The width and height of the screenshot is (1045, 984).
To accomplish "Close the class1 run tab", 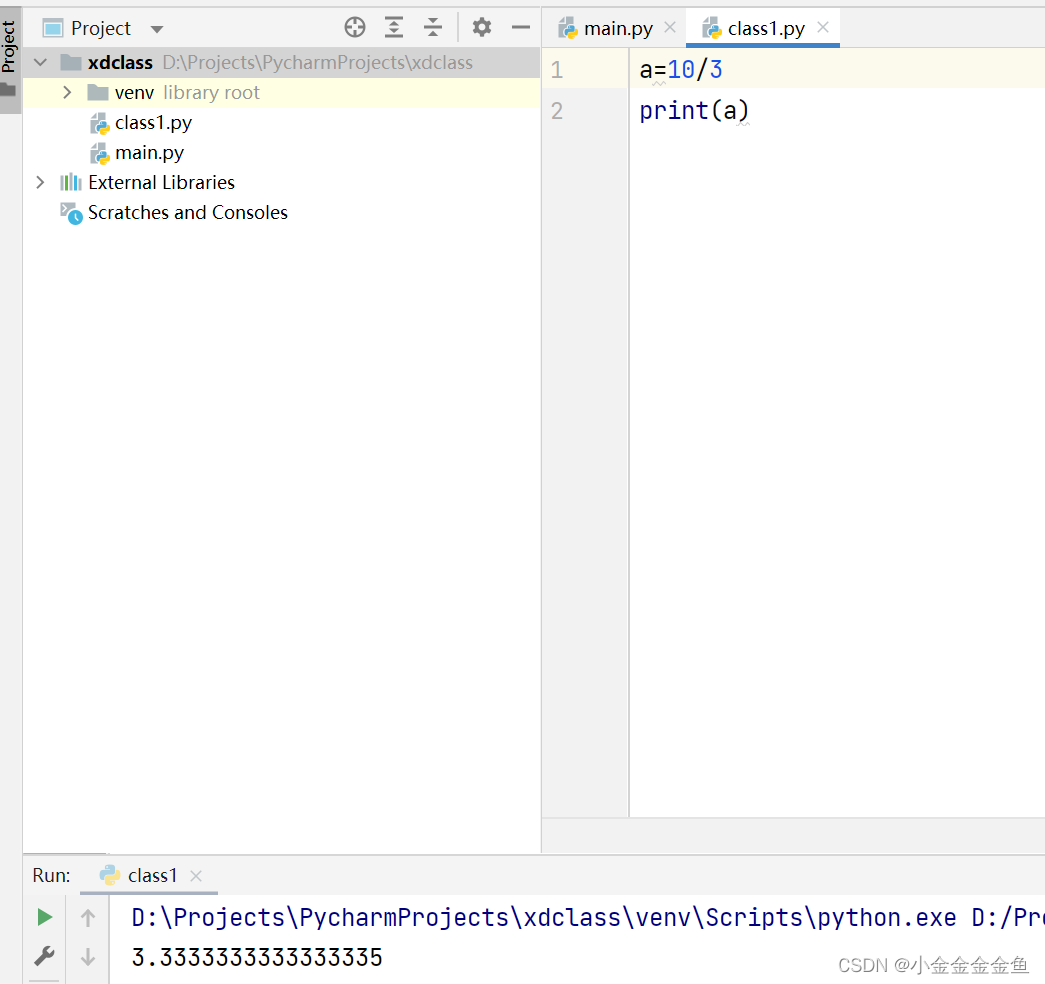I will (x=196, y=876).
